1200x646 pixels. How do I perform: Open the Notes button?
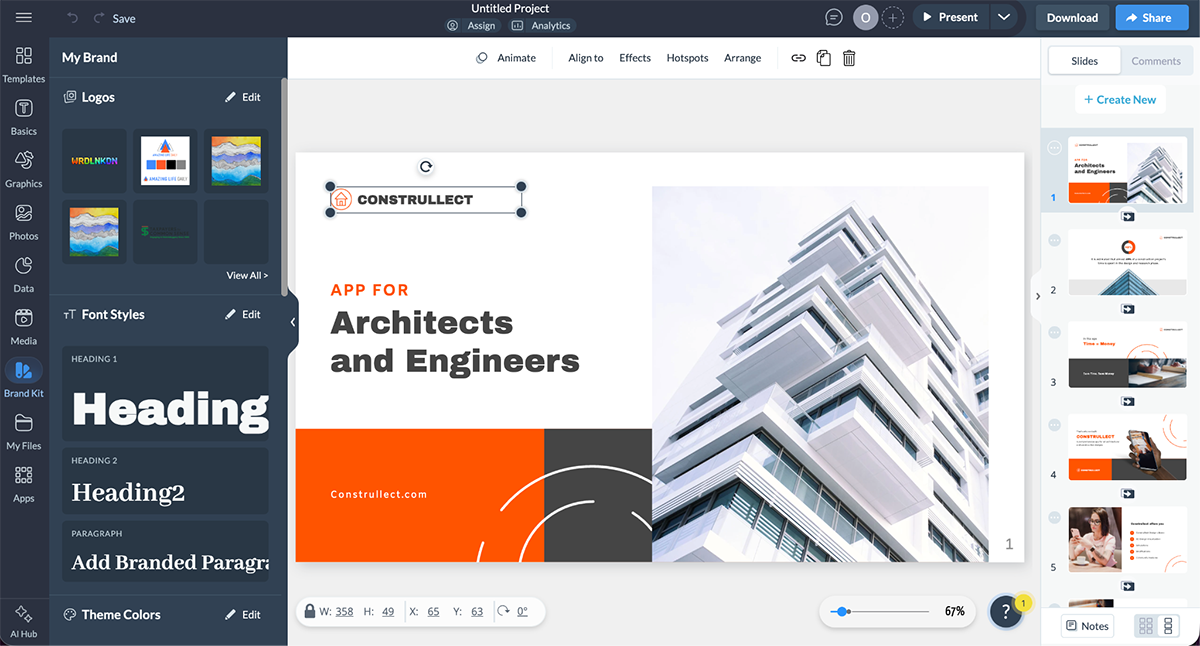1087,626
